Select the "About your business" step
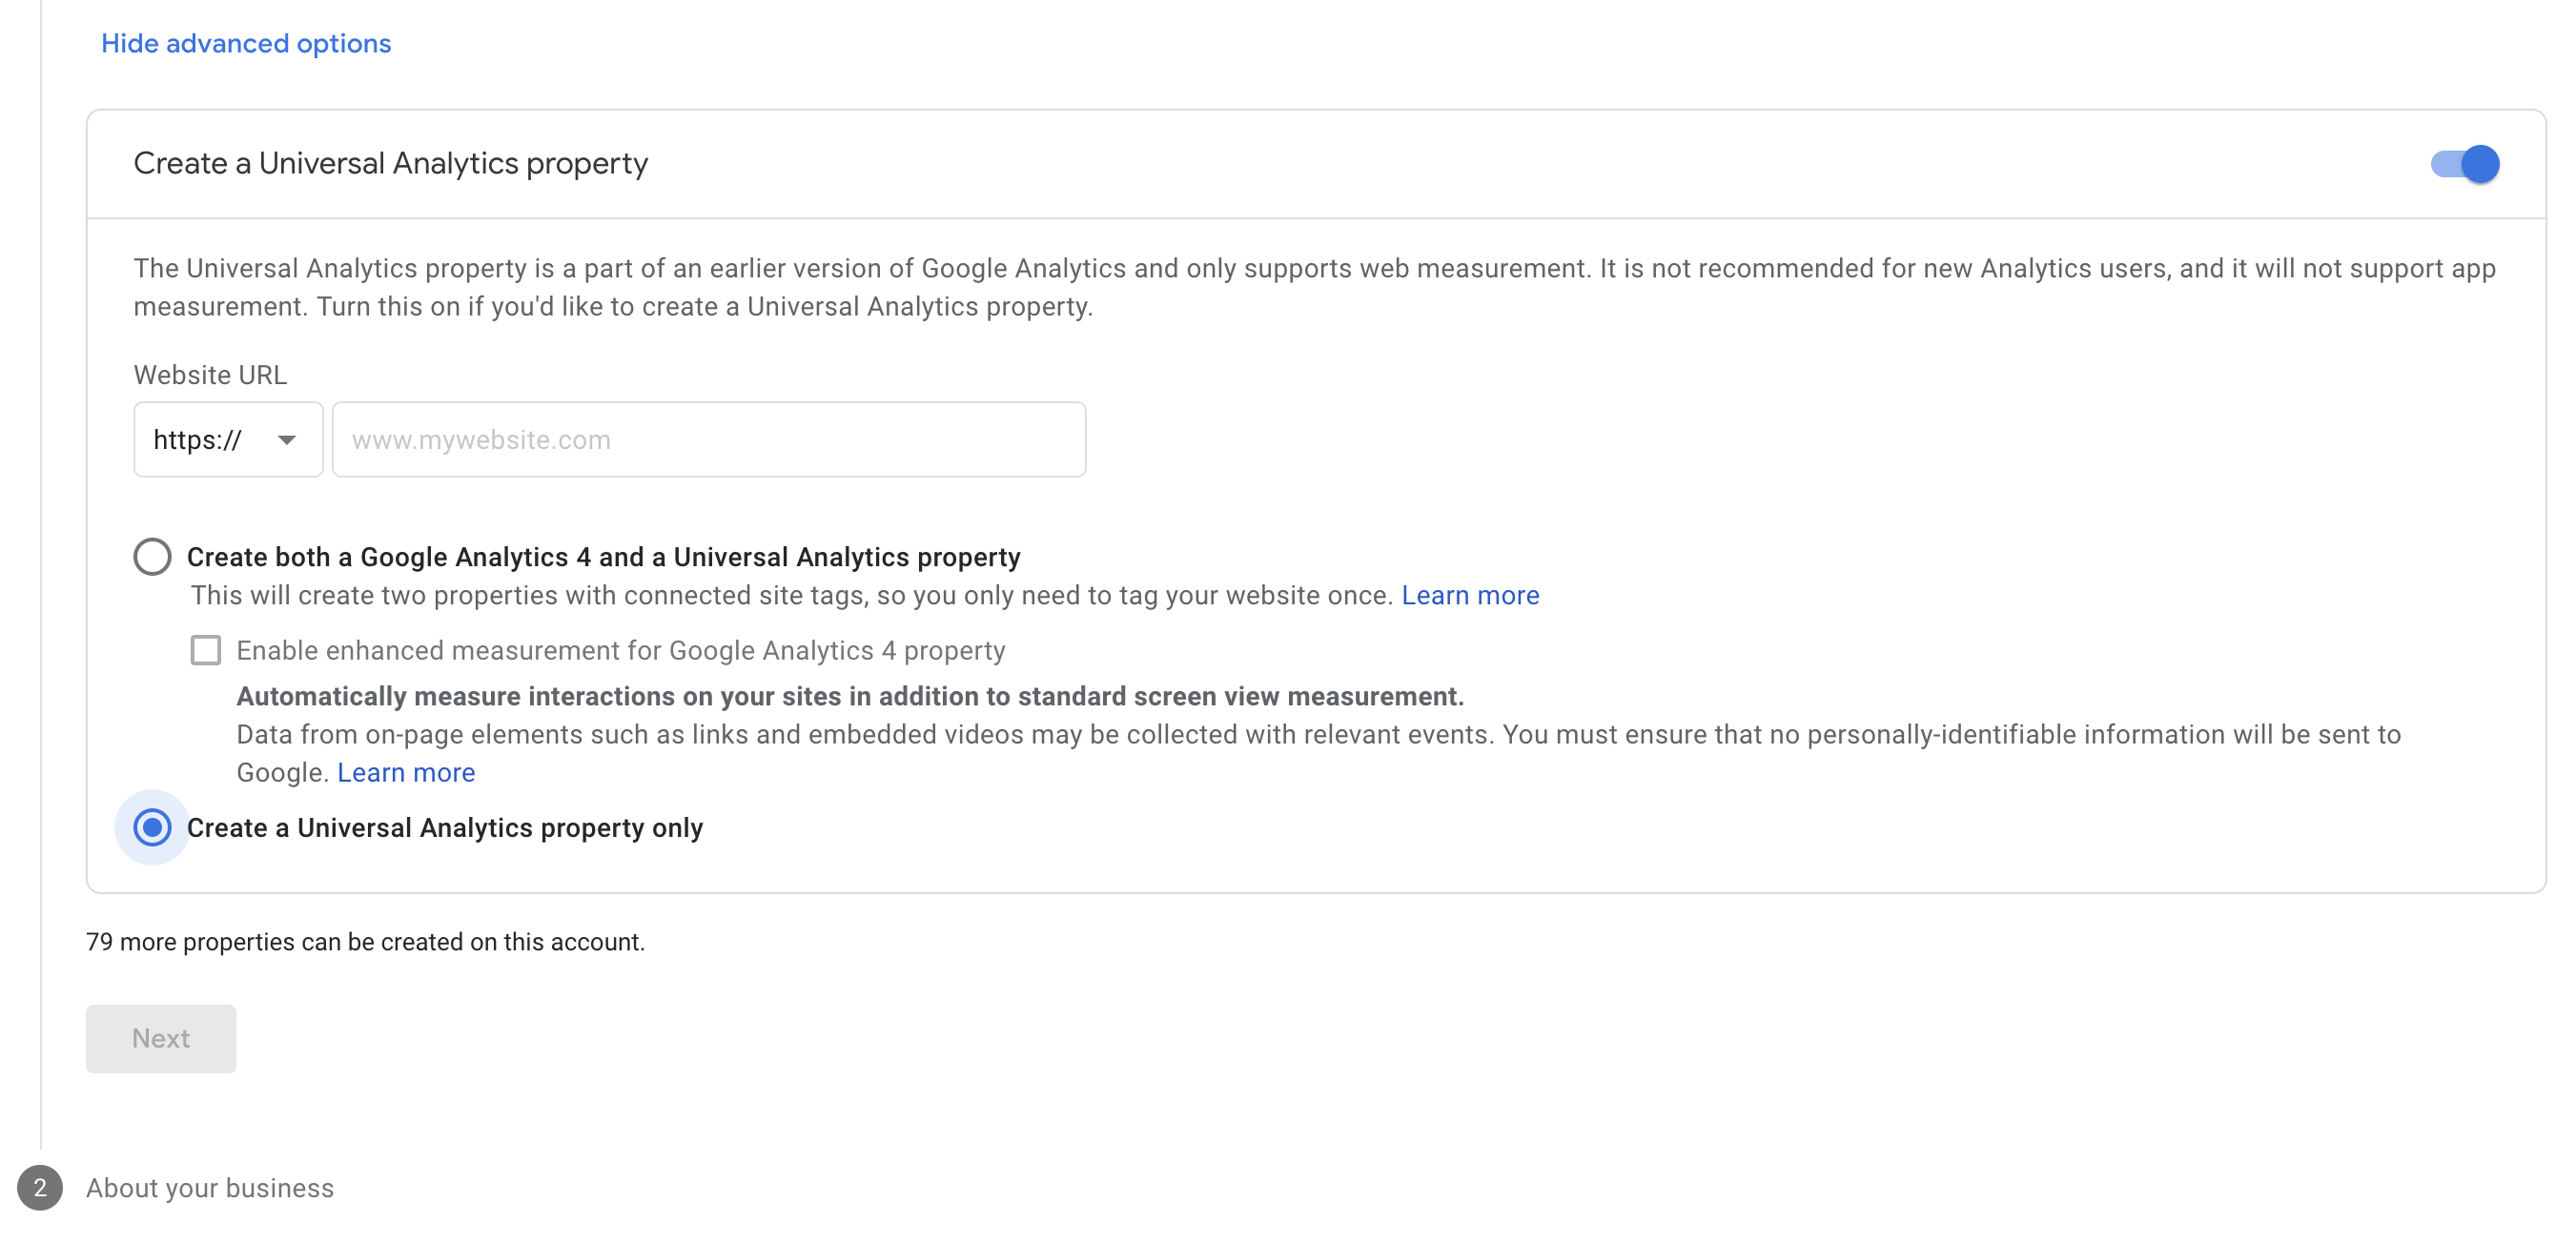The width and height of the screenshot is (2576, 1243). point(209,1187)
